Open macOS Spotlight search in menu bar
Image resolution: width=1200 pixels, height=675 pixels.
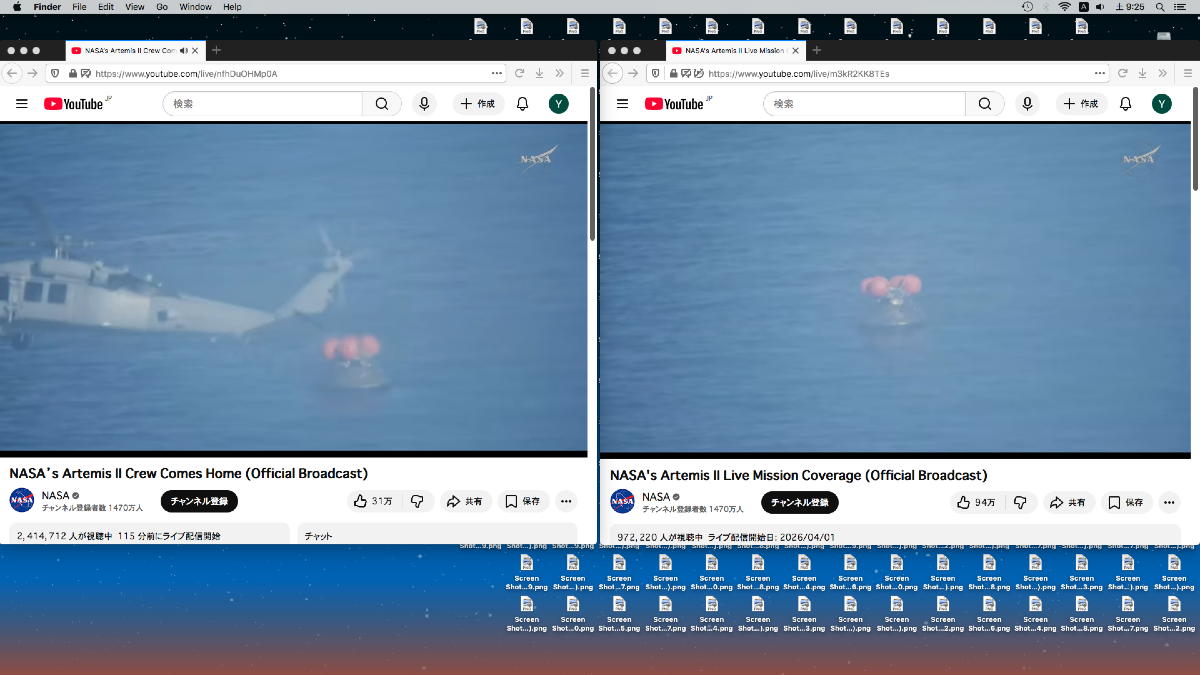[1158, 7]
